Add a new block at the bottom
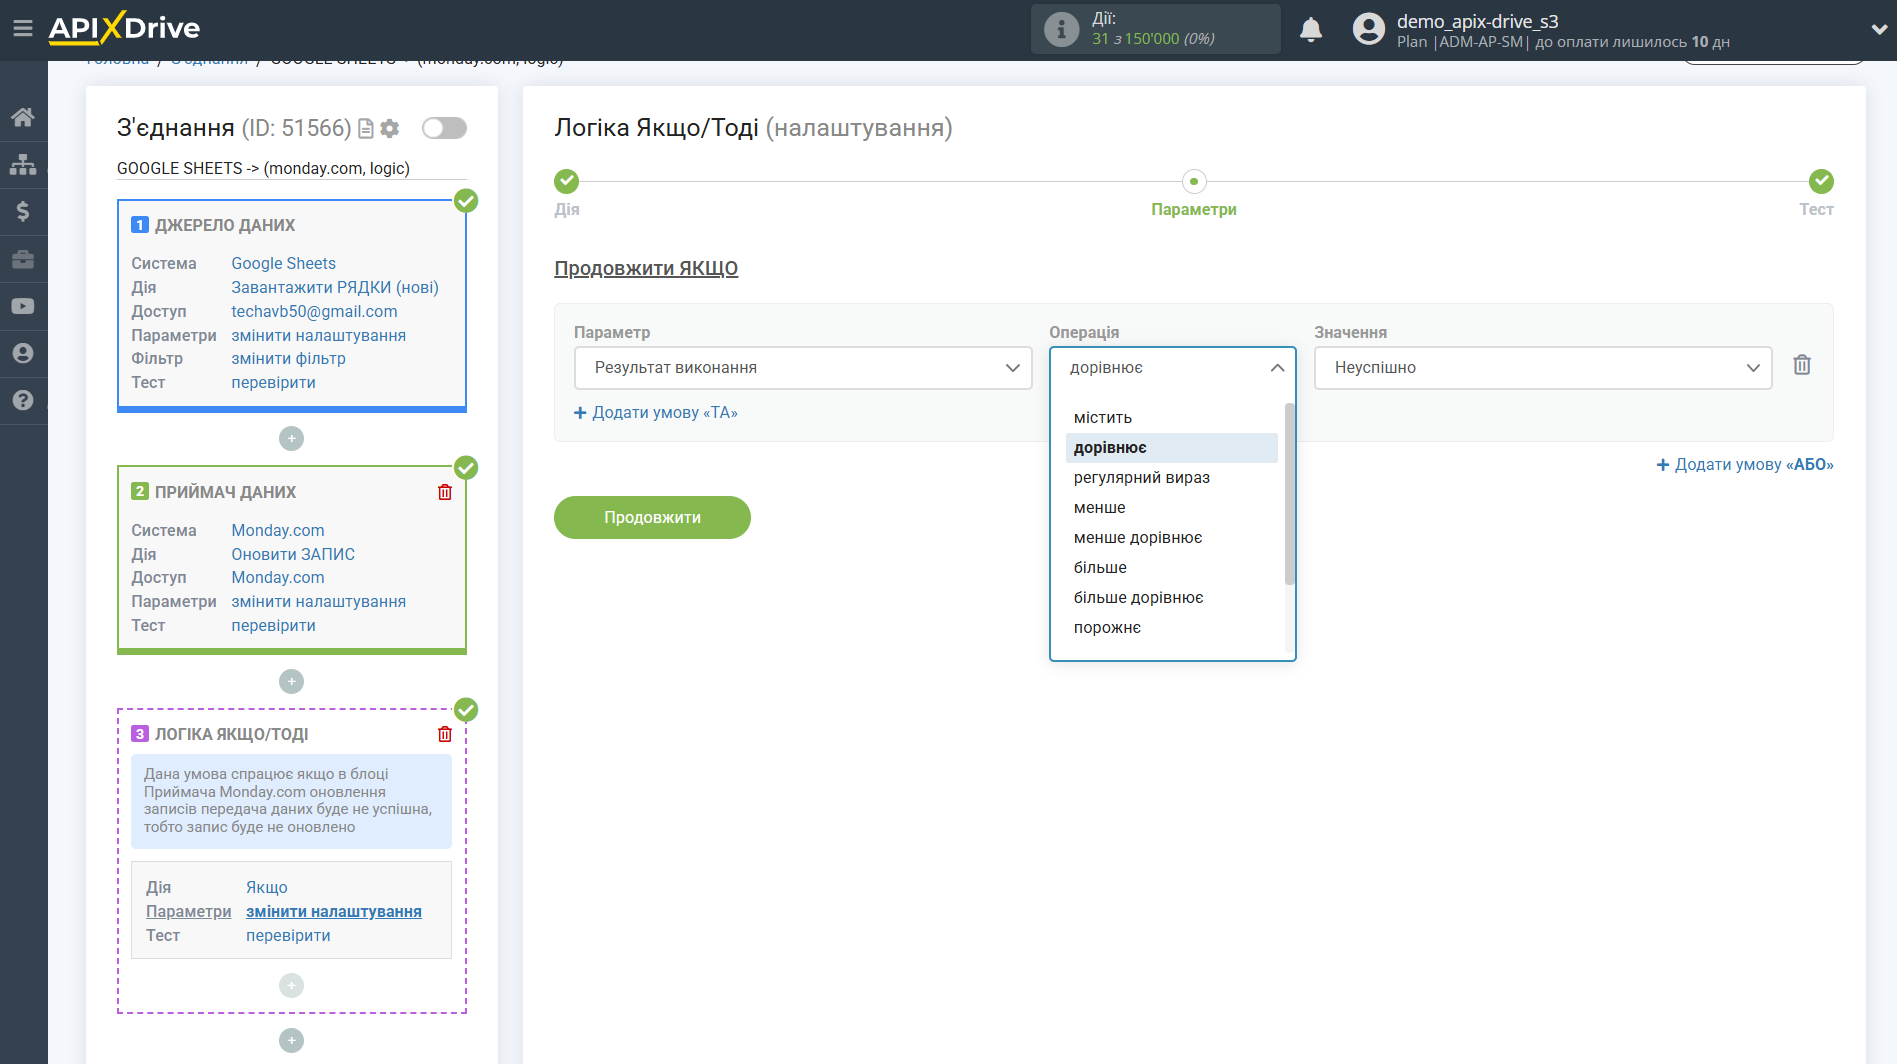This screenshot has height=1064, width=1897. (x=291, y=1040)
